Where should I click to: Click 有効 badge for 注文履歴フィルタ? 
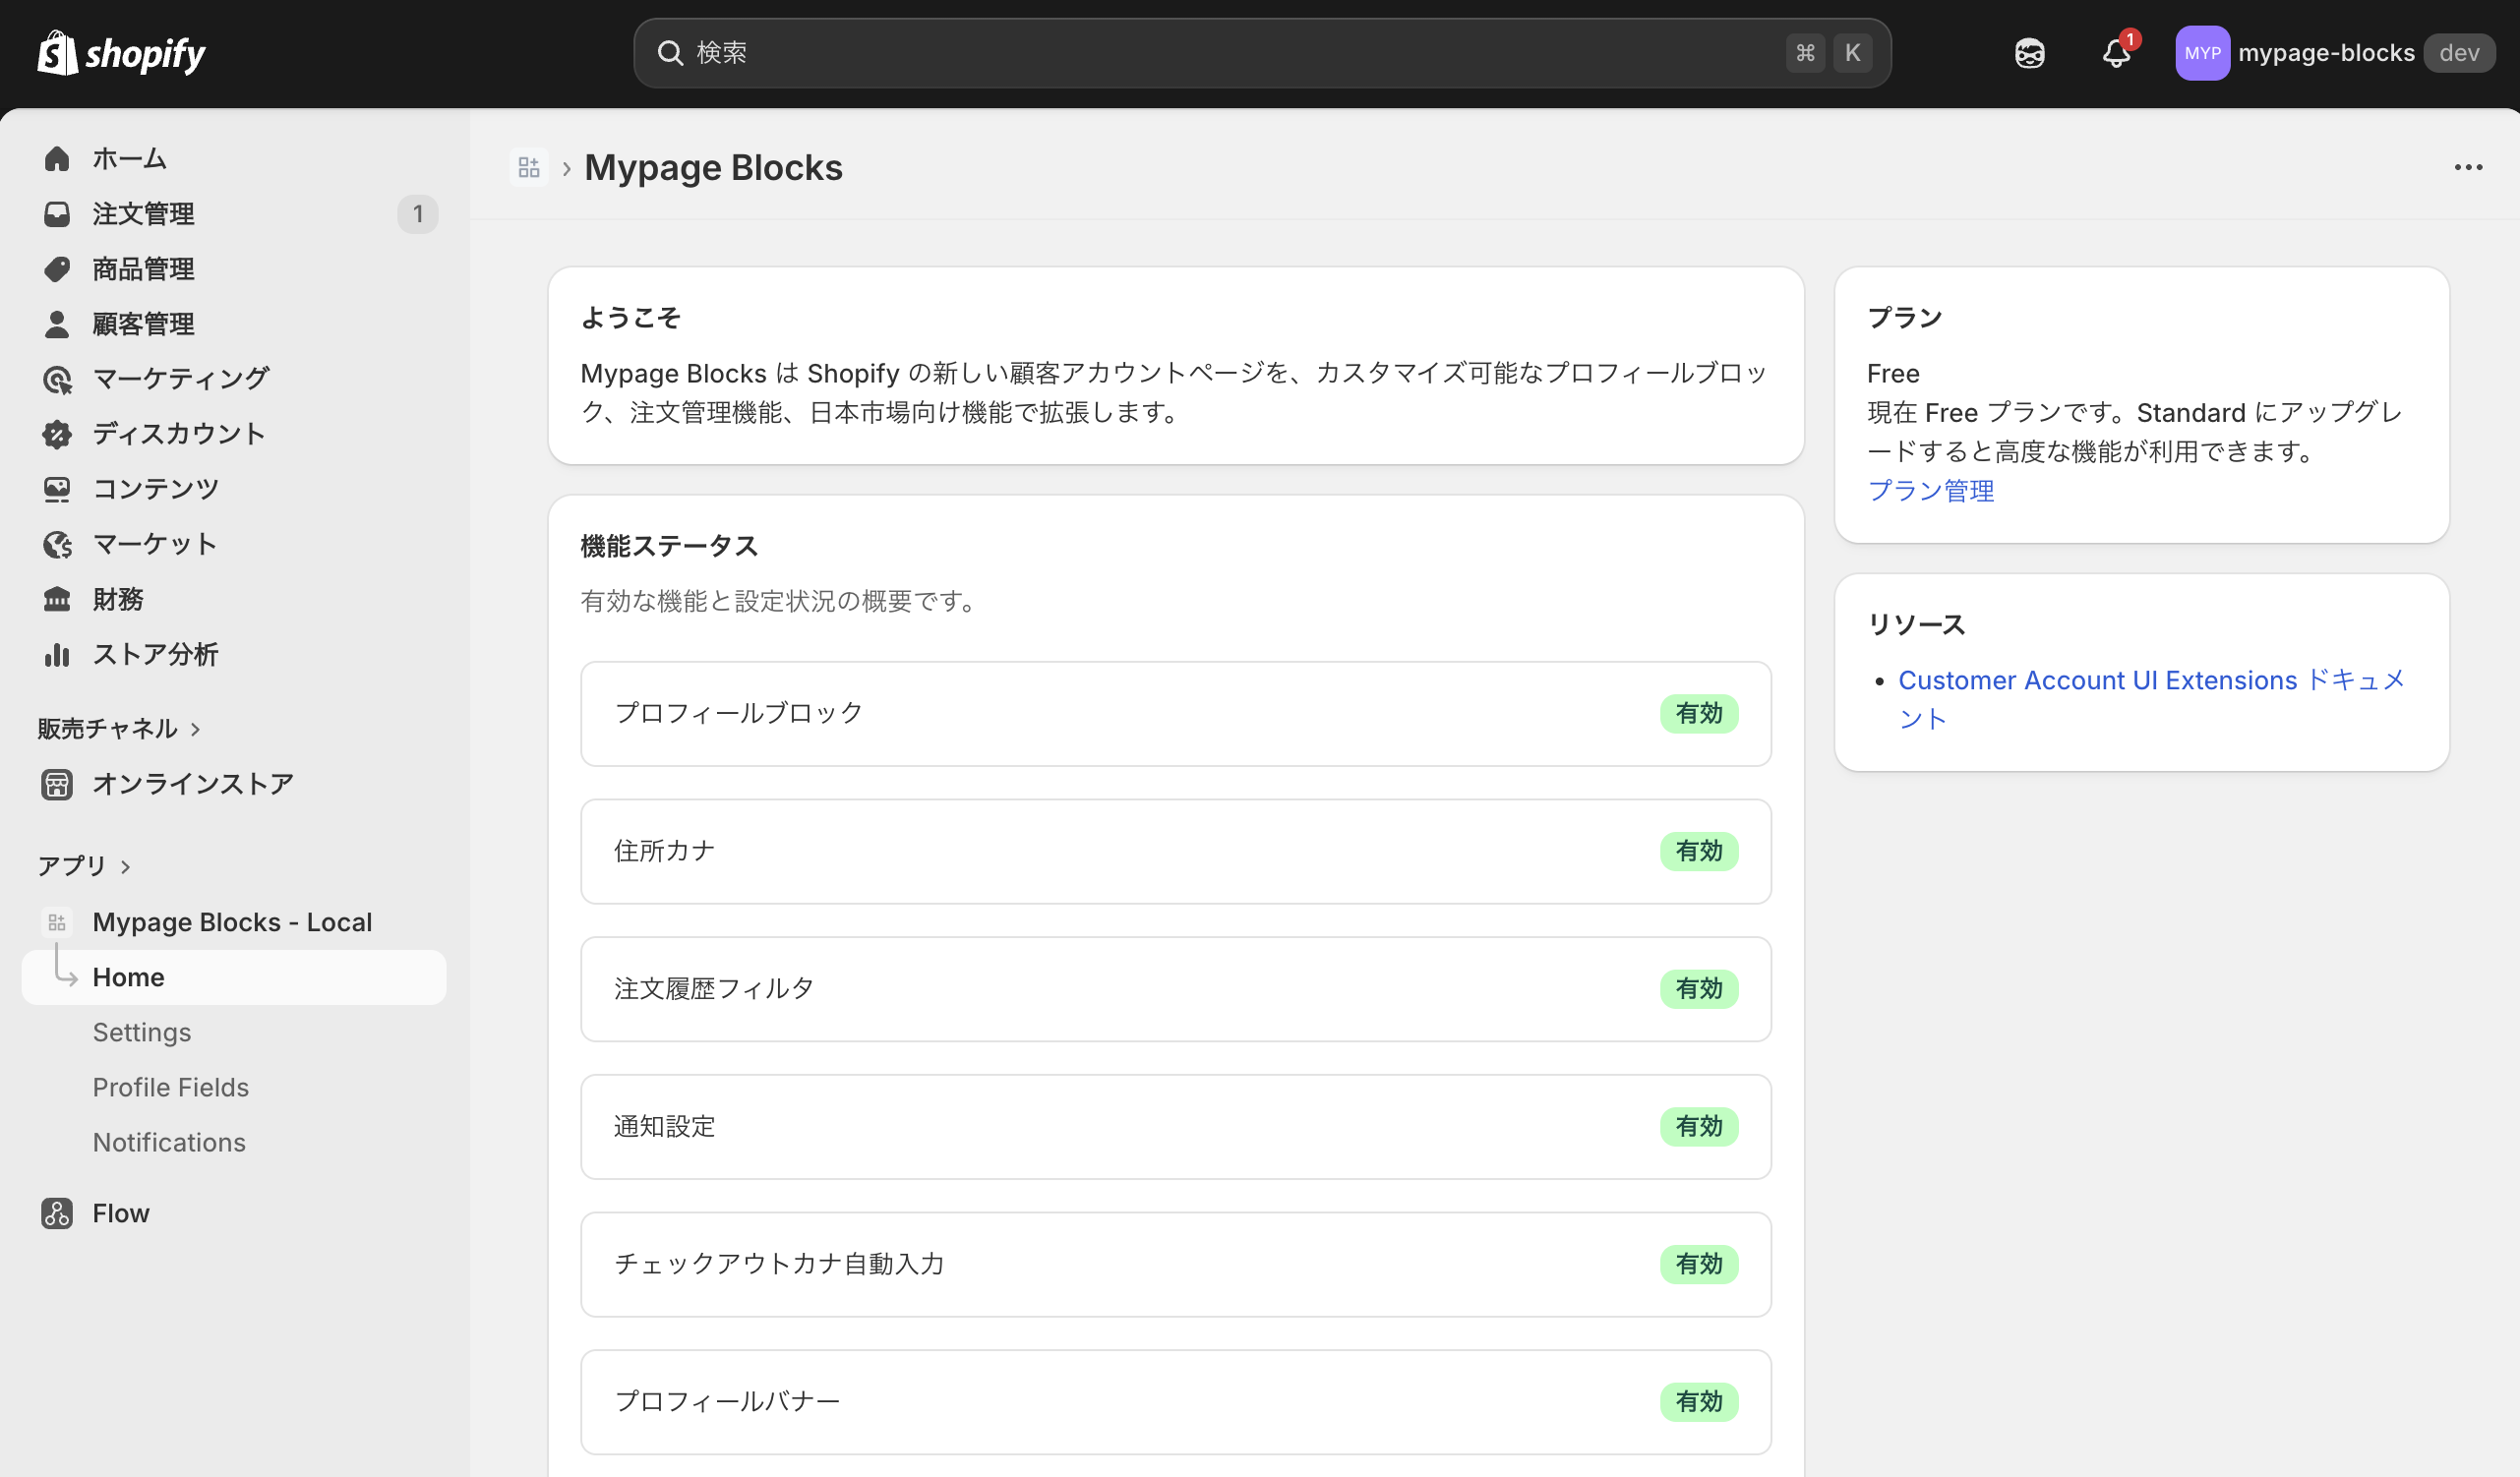pos(1699,989)
